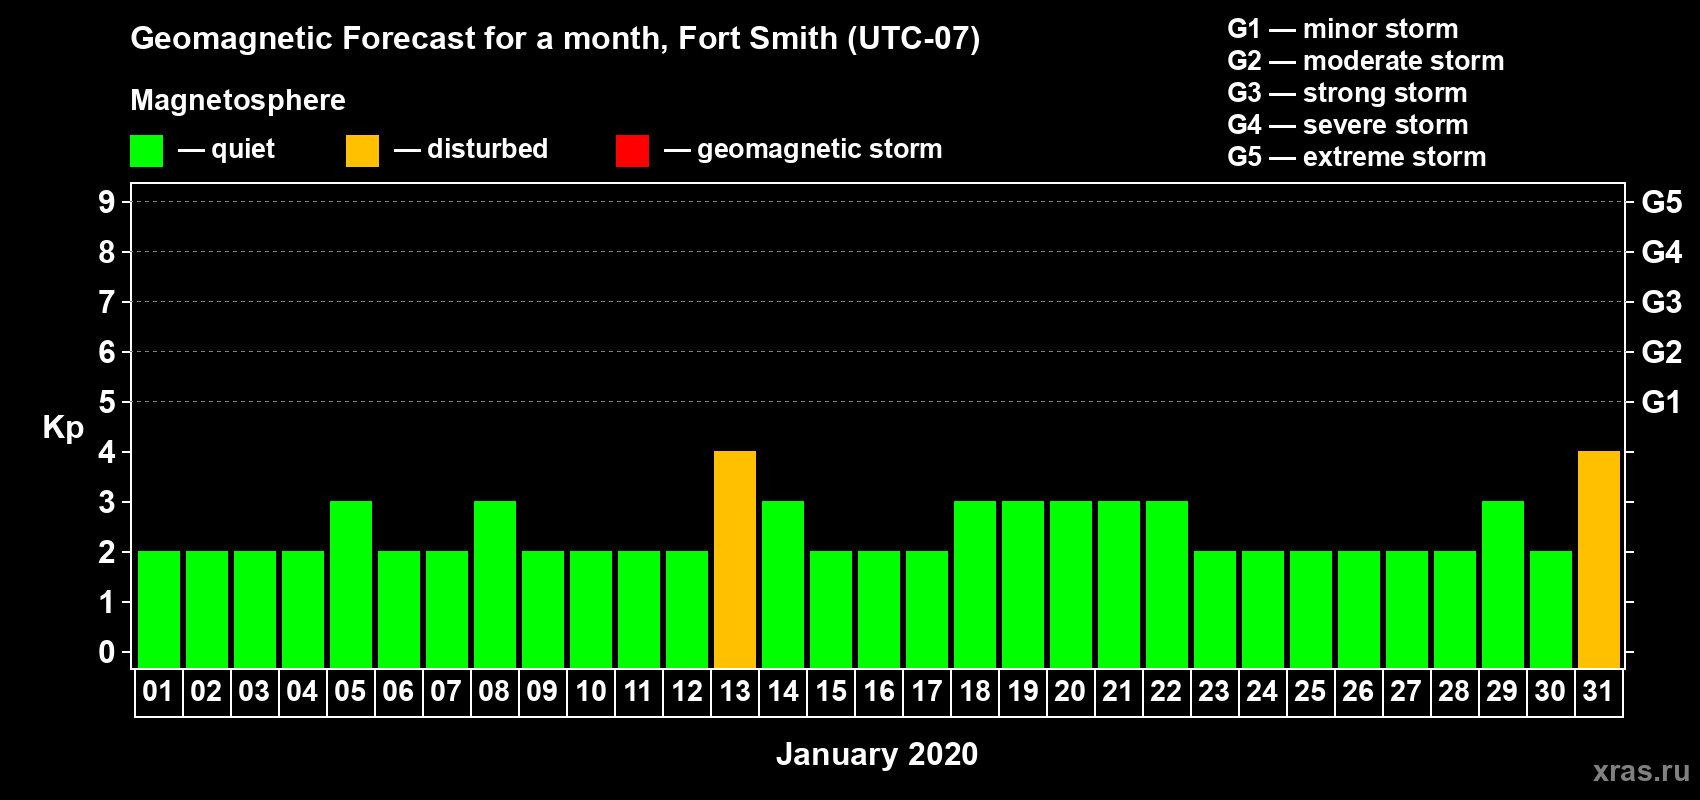Click 'G1 — minor storm' legend line
Screen dimensions: 1700x800
pyautogui.click(x=1343, y=29)
